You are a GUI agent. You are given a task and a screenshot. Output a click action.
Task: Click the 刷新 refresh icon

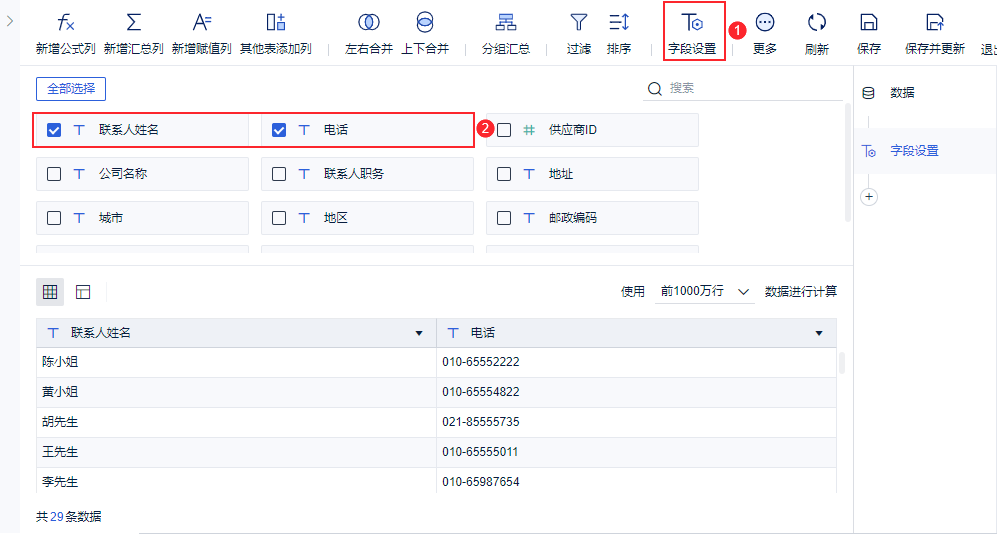pyautogui.click(x=816, y=23)
